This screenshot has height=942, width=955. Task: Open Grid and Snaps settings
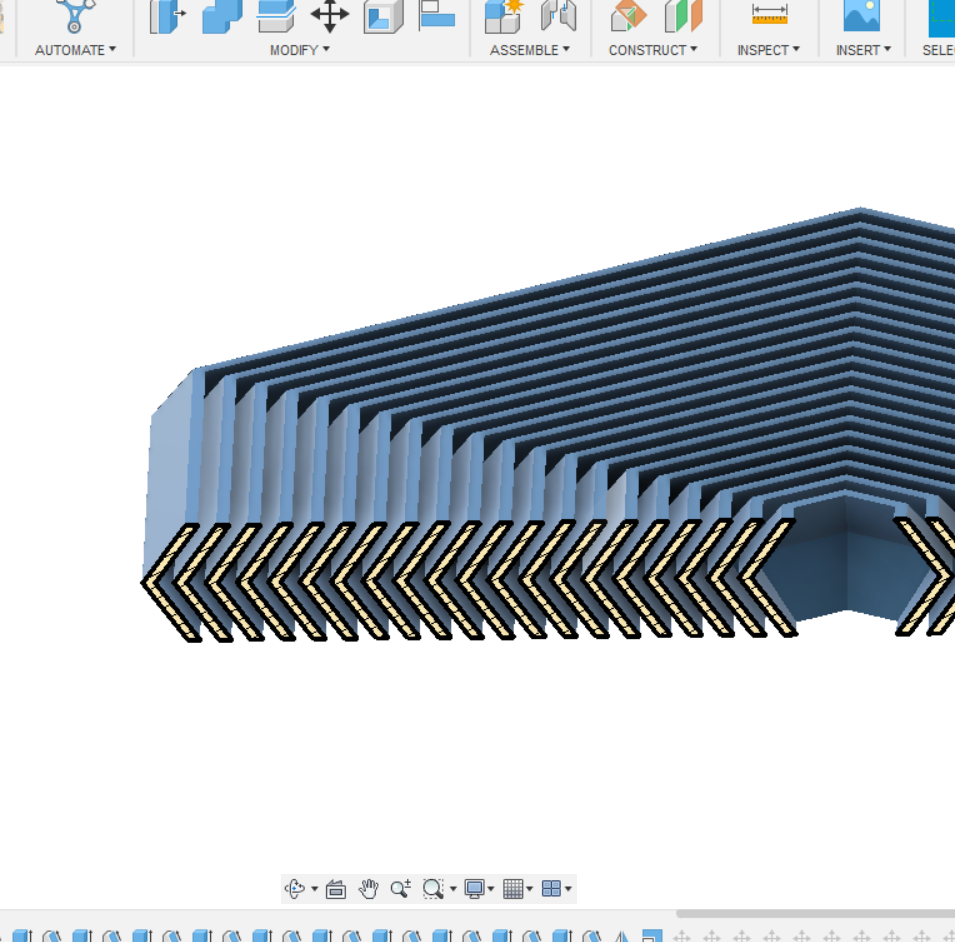[x=513, y=889]
